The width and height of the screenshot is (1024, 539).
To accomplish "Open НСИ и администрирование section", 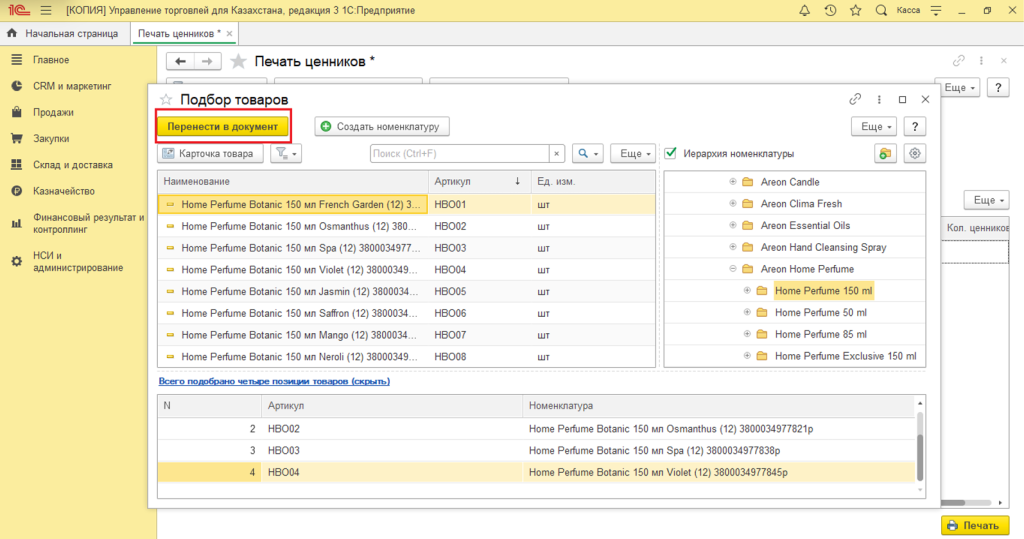I will pos(78,261).
